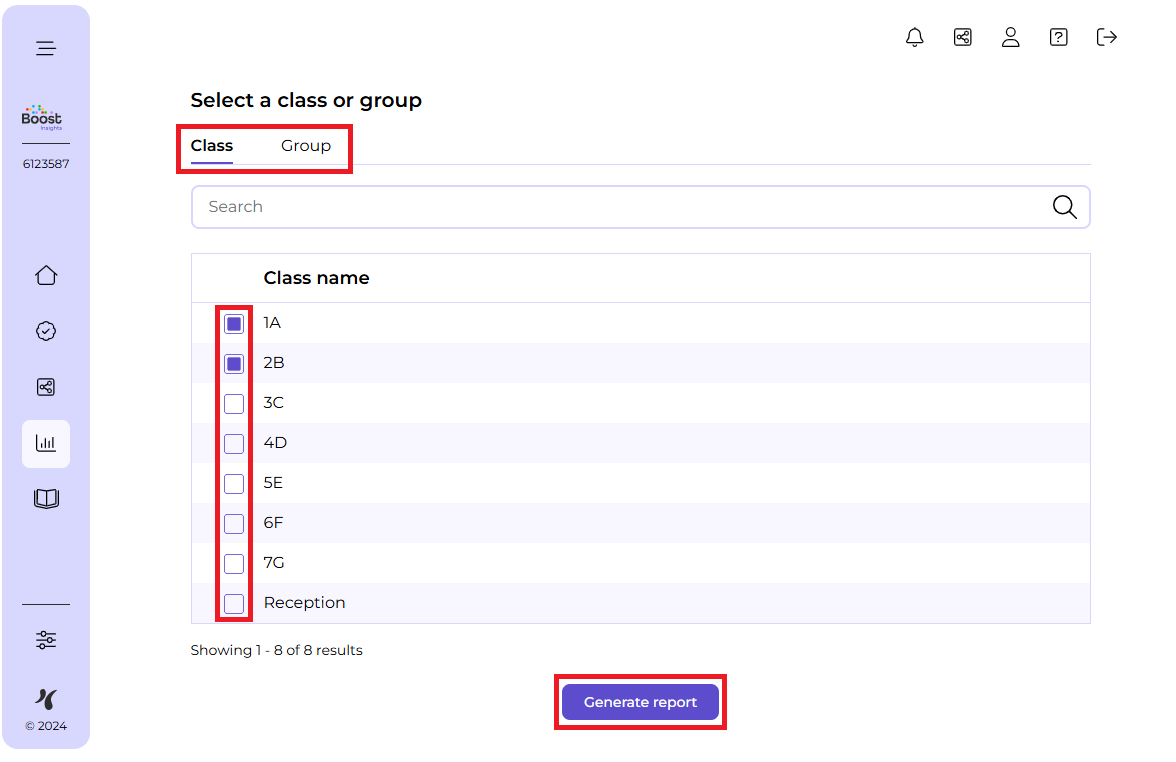This screenshot has width=1176, height=762.
Task: Open the settings sliders icon
Action: (46, 640)
